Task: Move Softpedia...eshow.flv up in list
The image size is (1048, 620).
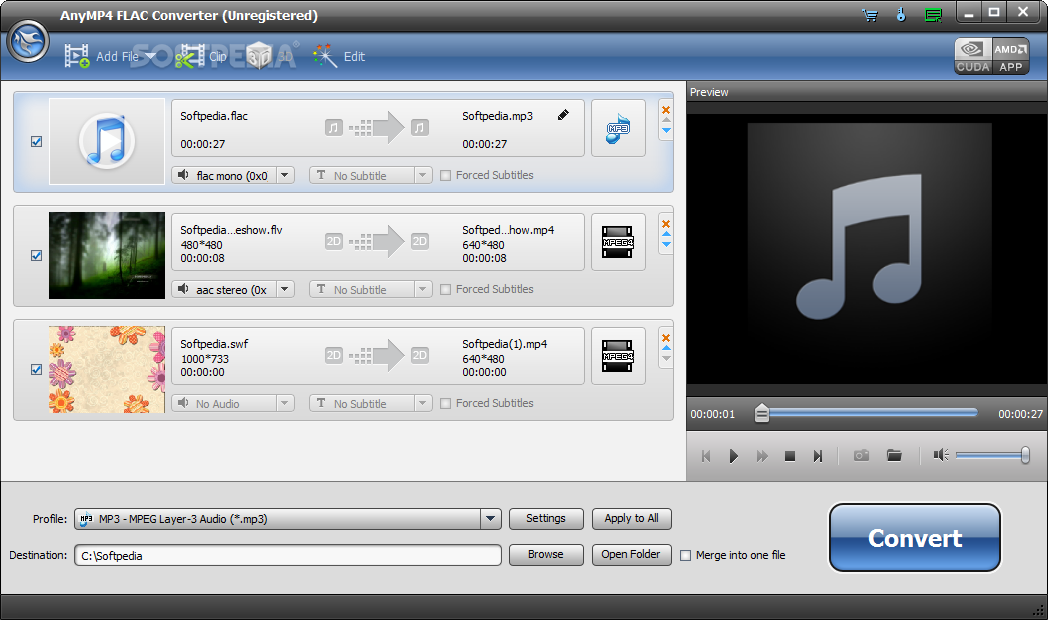Action: click(x=666, y=234)
